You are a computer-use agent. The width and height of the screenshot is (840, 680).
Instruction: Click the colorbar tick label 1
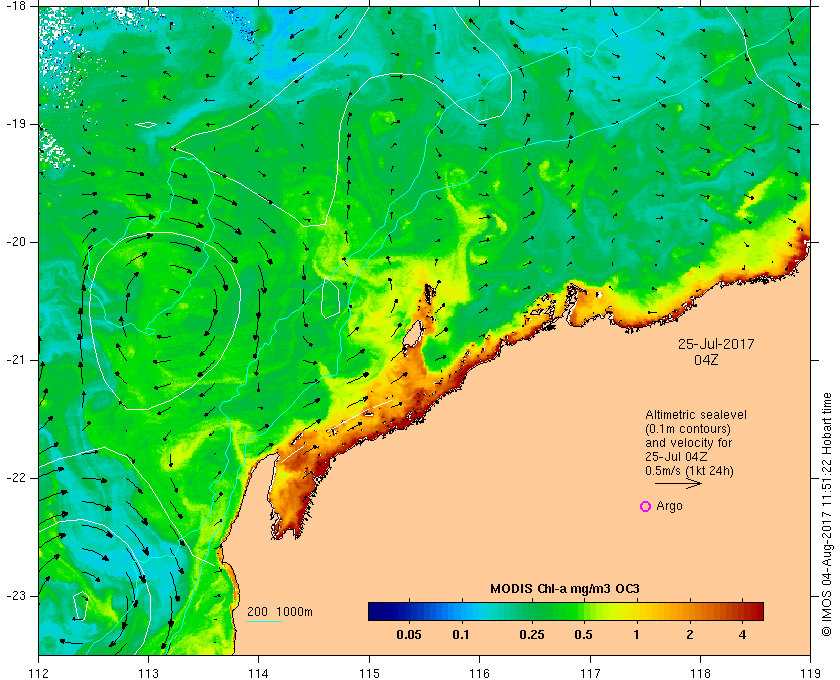[636, 635]
